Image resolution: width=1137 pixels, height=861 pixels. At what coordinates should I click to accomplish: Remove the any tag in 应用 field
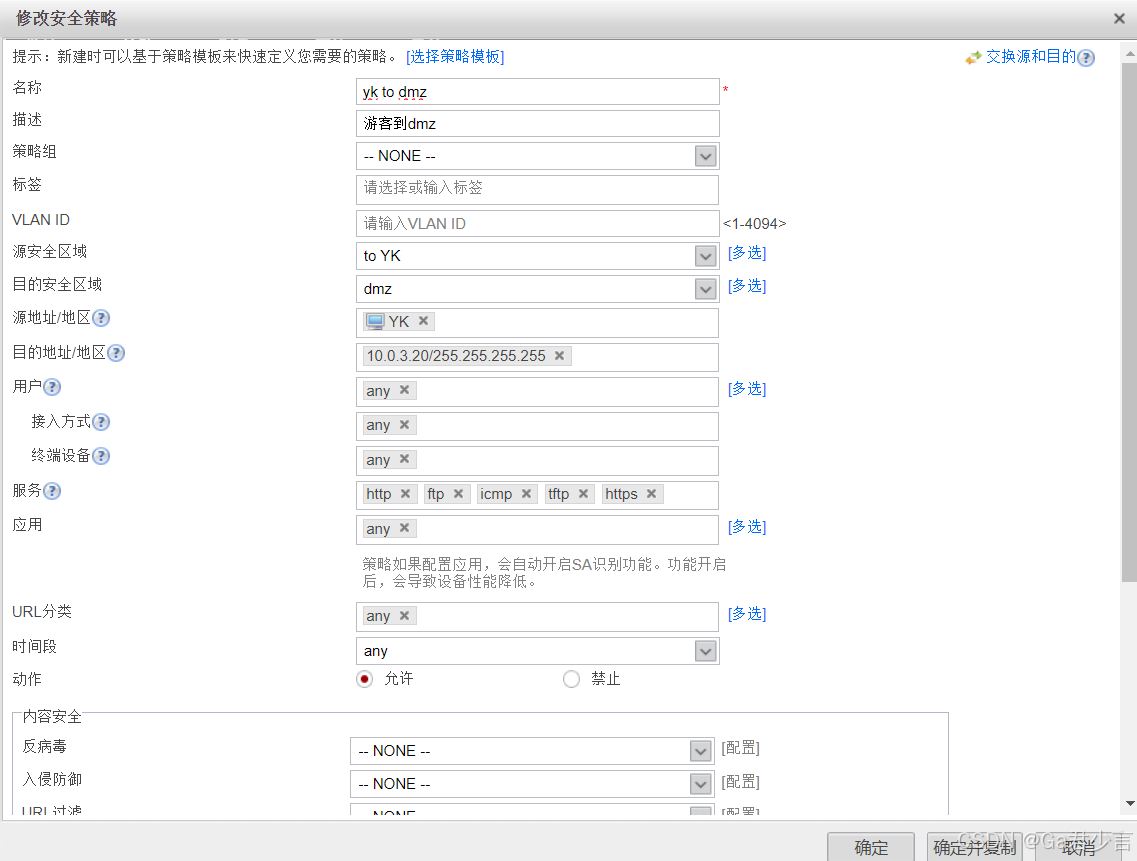pos(405,528)
